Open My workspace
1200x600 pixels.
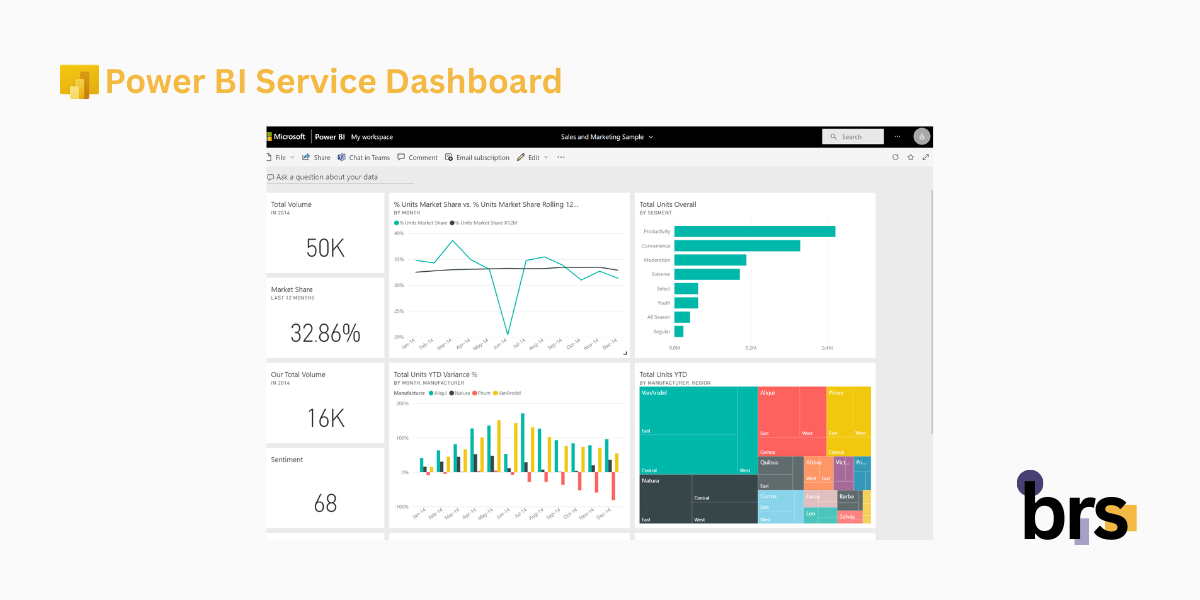372,137
